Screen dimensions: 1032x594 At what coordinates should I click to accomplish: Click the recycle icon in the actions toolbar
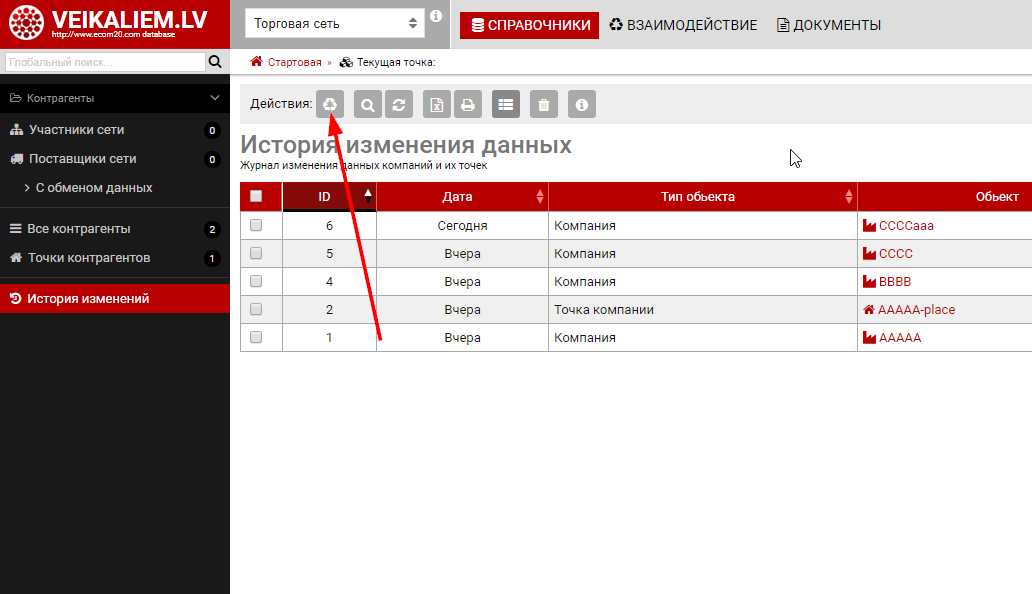coord(330,104)
